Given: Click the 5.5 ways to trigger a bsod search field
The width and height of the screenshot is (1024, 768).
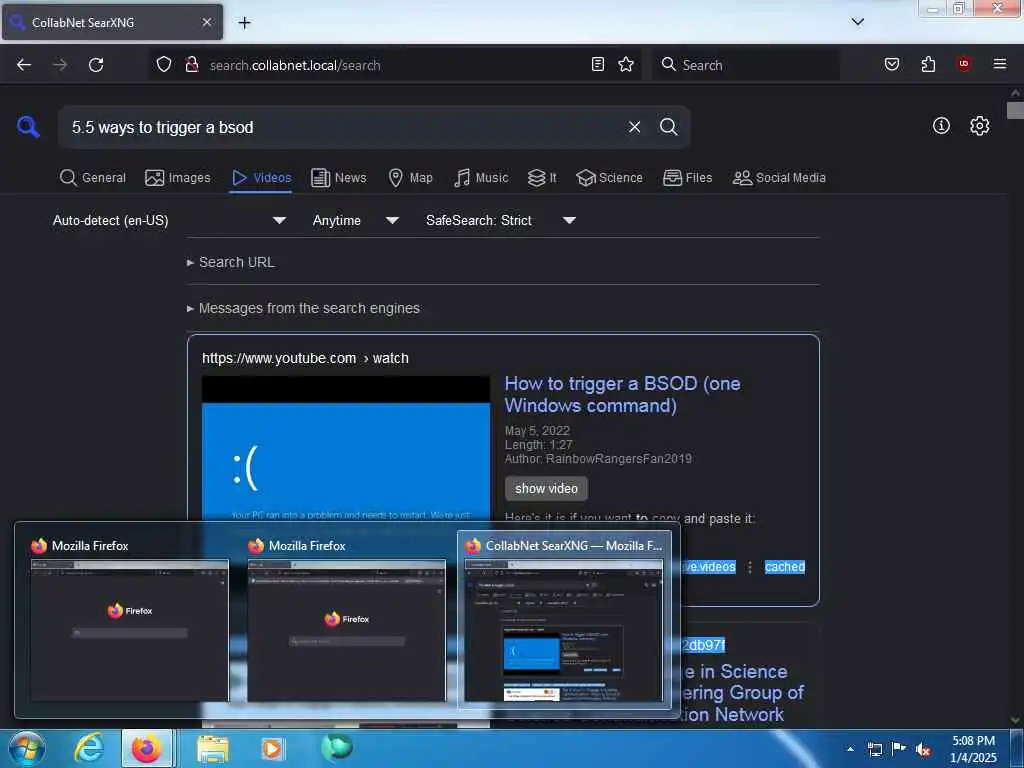Looking at the screenshot, I should point(343,127).
